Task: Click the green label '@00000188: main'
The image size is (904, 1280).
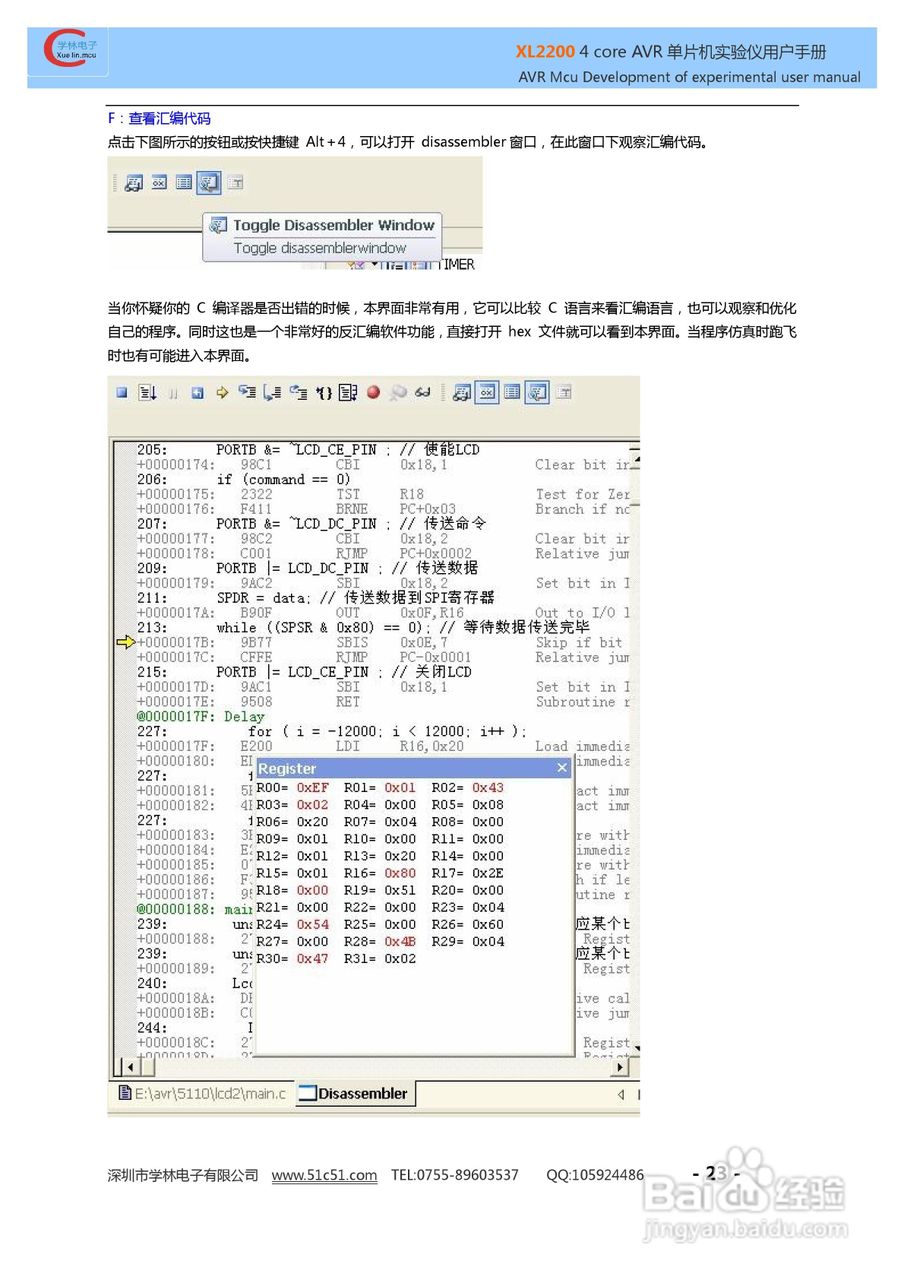Action: [x=195, y=909]
